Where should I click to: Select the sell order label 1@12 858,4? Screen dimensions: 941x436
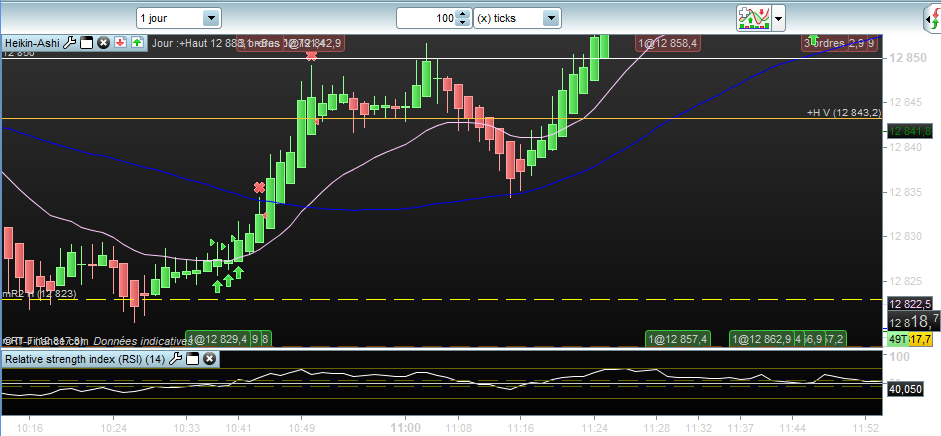coord(667,43)
